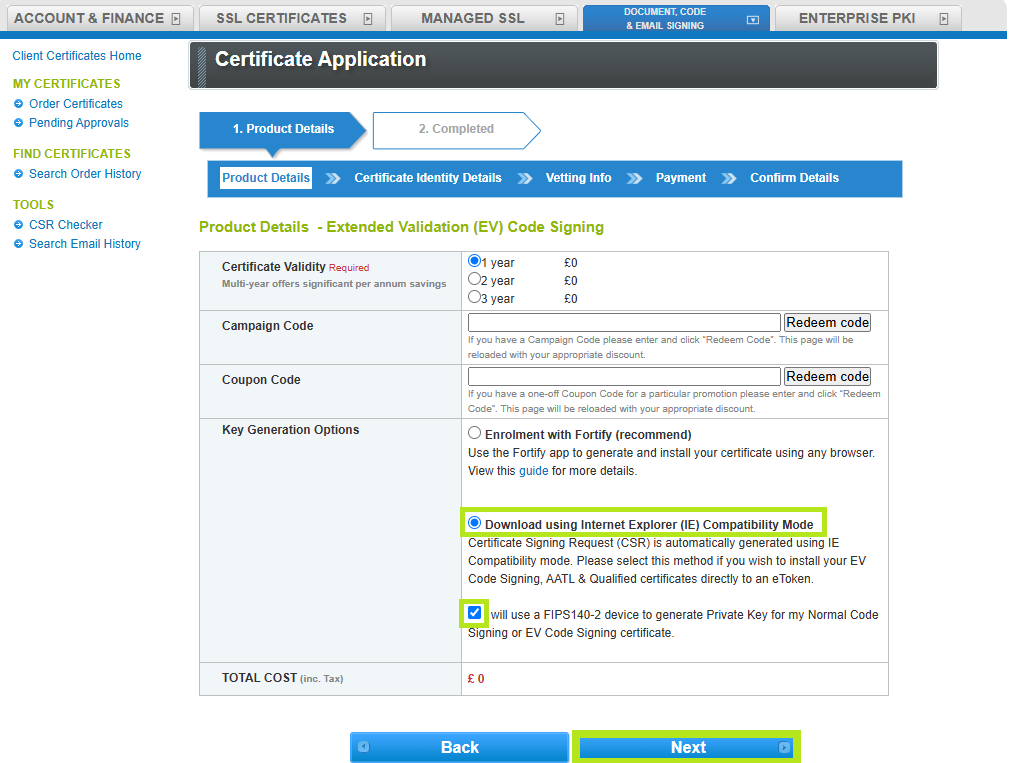Expand the SSL Certificates menu arrow
Screen dimensions: 1009x763
367,19
